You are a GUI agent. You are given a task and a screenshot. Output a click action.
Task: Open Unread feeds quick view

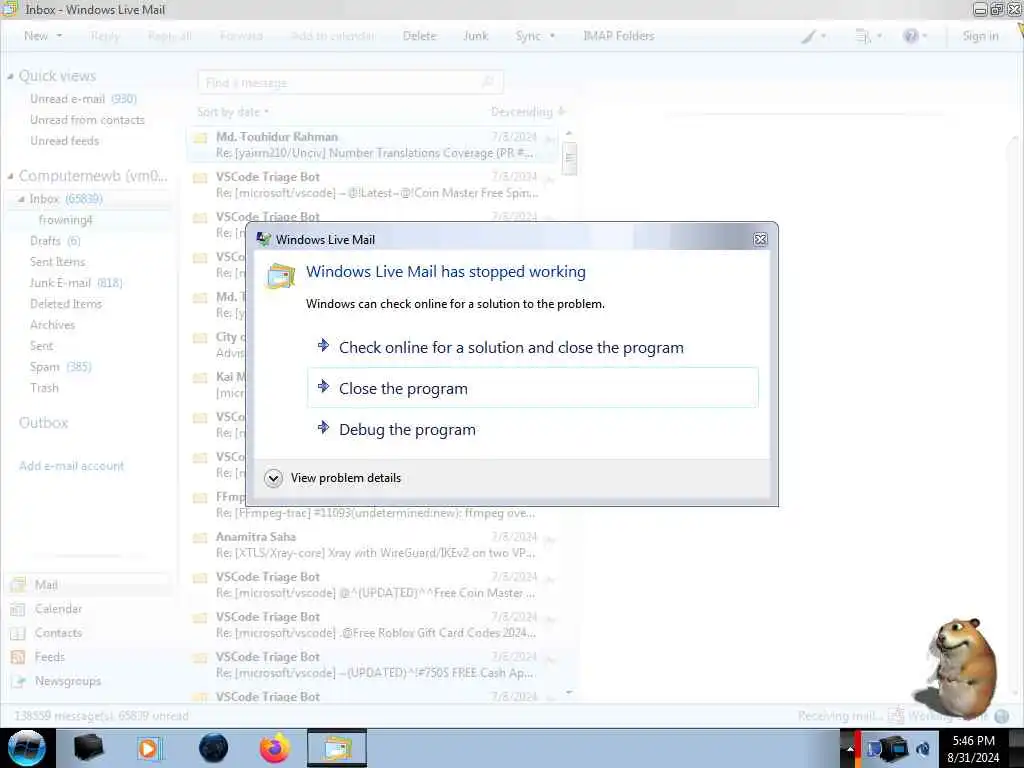[64, 140]
